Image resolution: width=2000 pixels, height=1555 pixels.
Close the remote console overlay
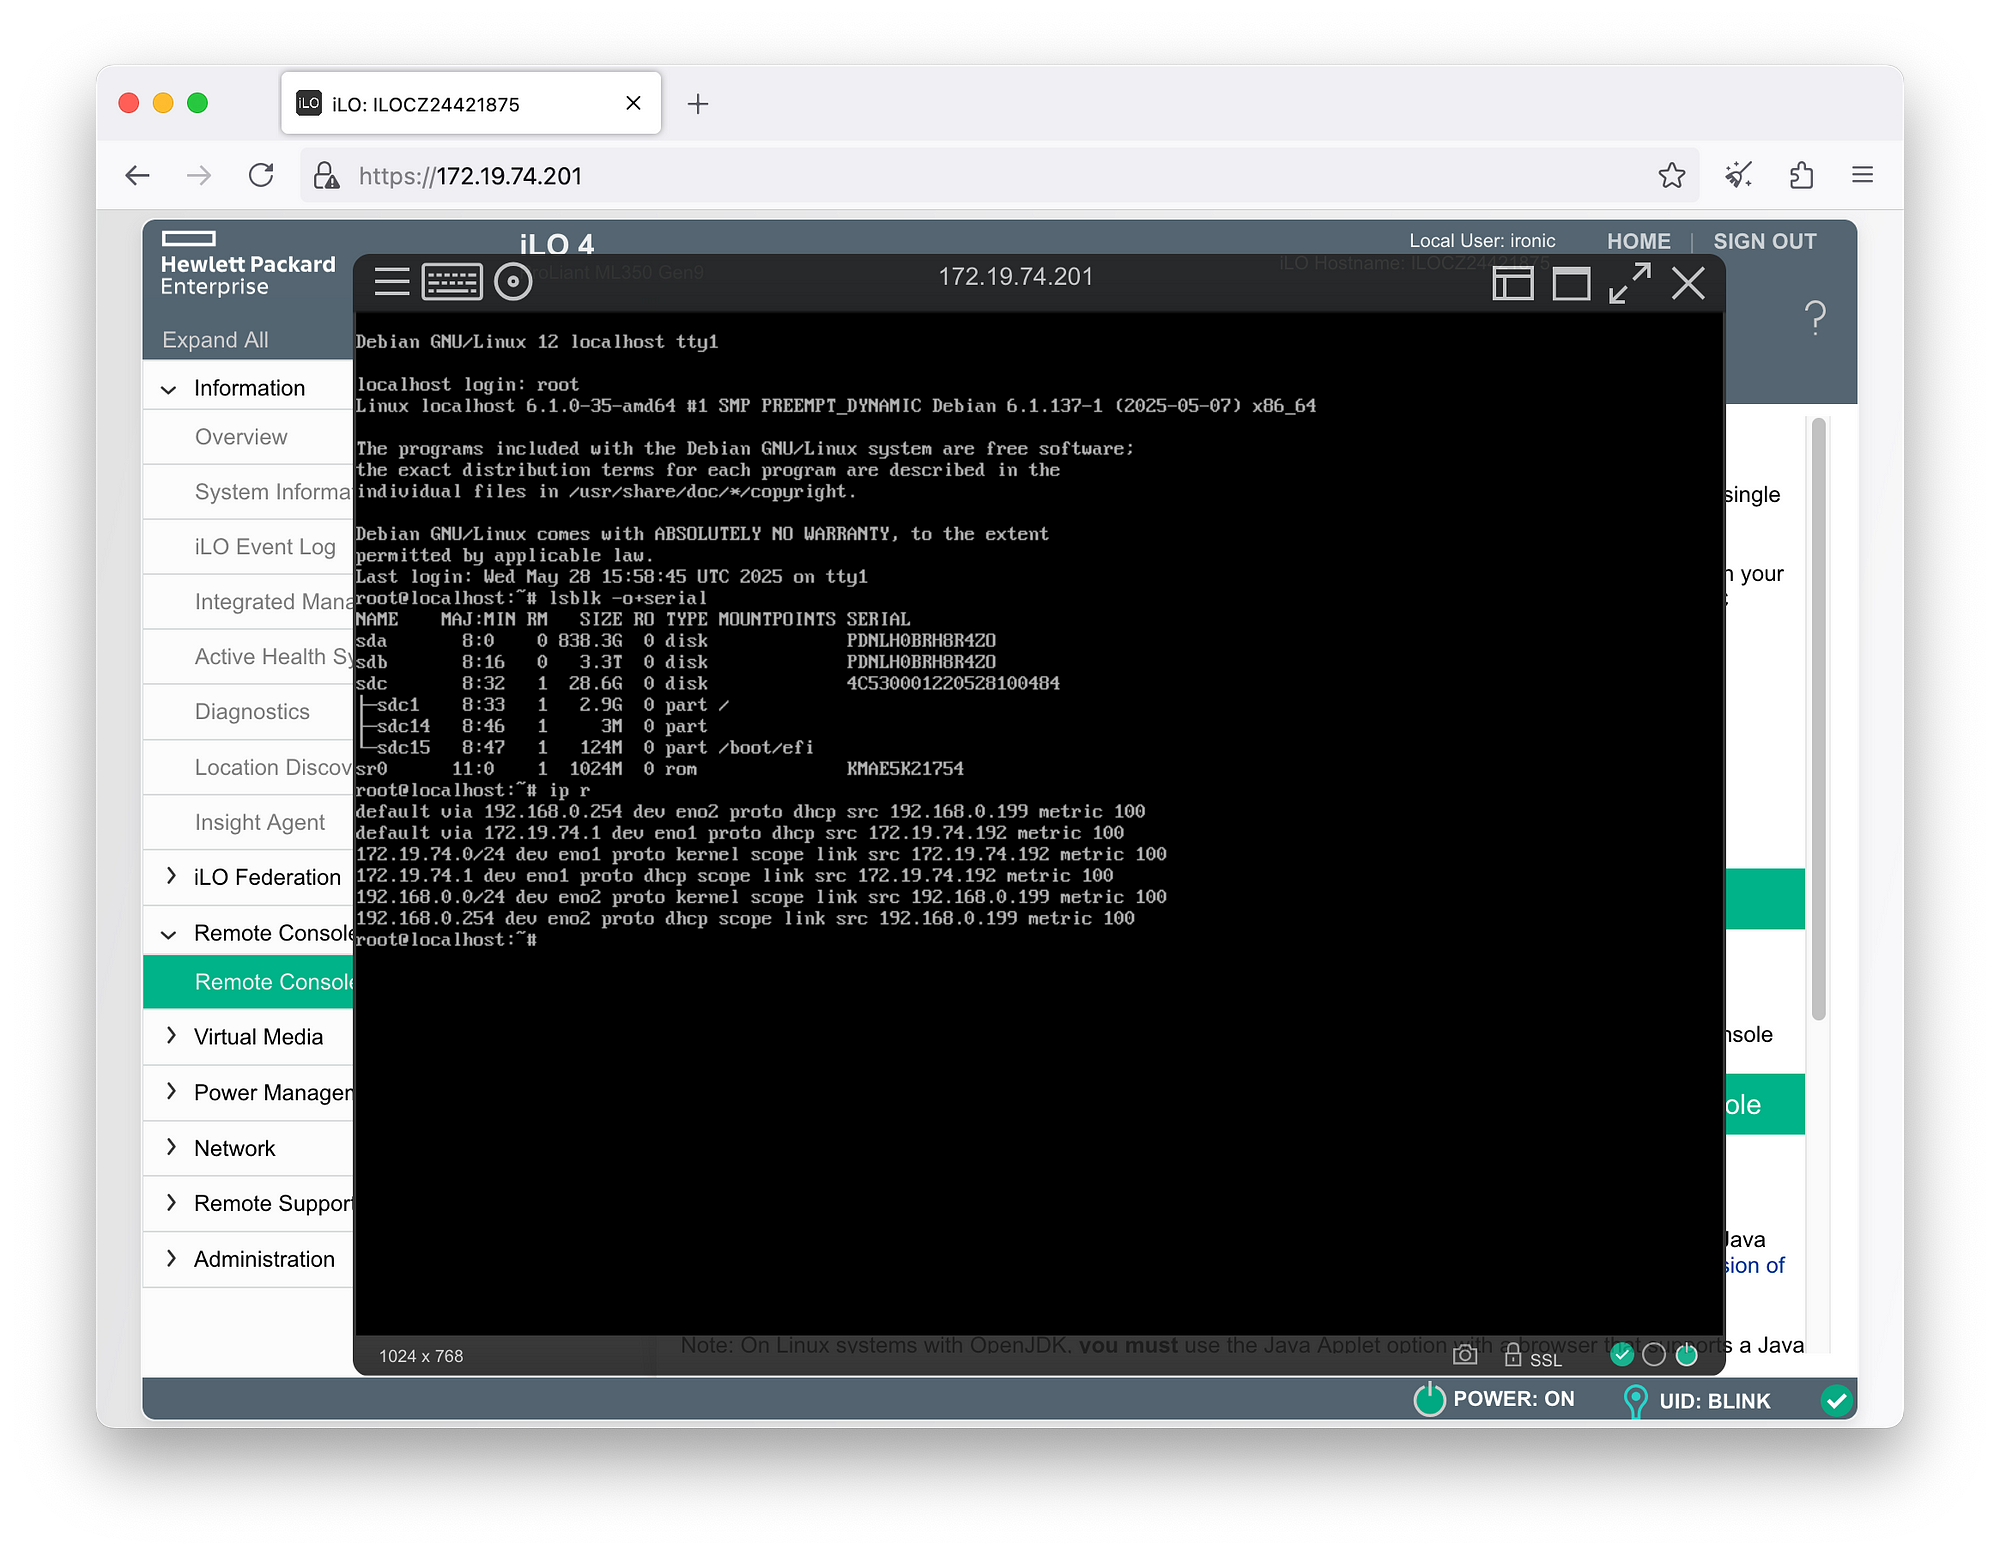[x=1689, y=284]
